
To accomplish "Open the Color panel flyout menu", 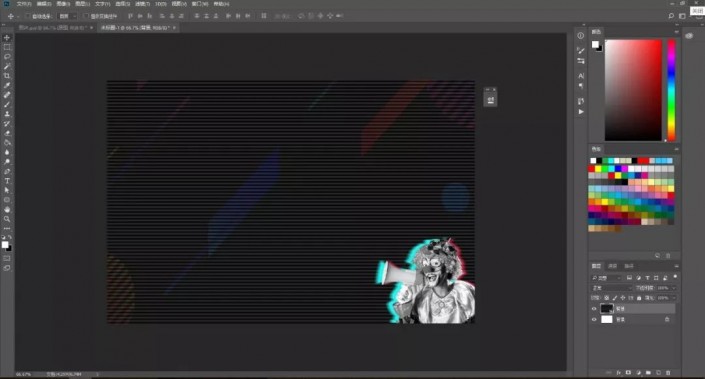I will coord(676,32).
